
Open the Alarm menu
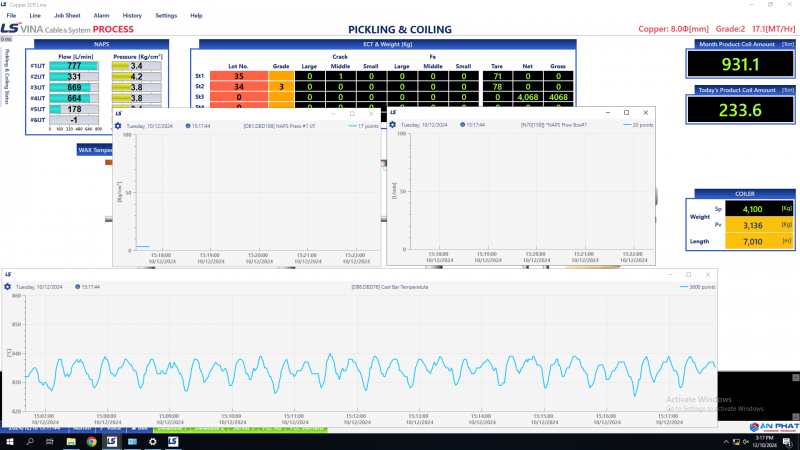click(x=101, y=16)
